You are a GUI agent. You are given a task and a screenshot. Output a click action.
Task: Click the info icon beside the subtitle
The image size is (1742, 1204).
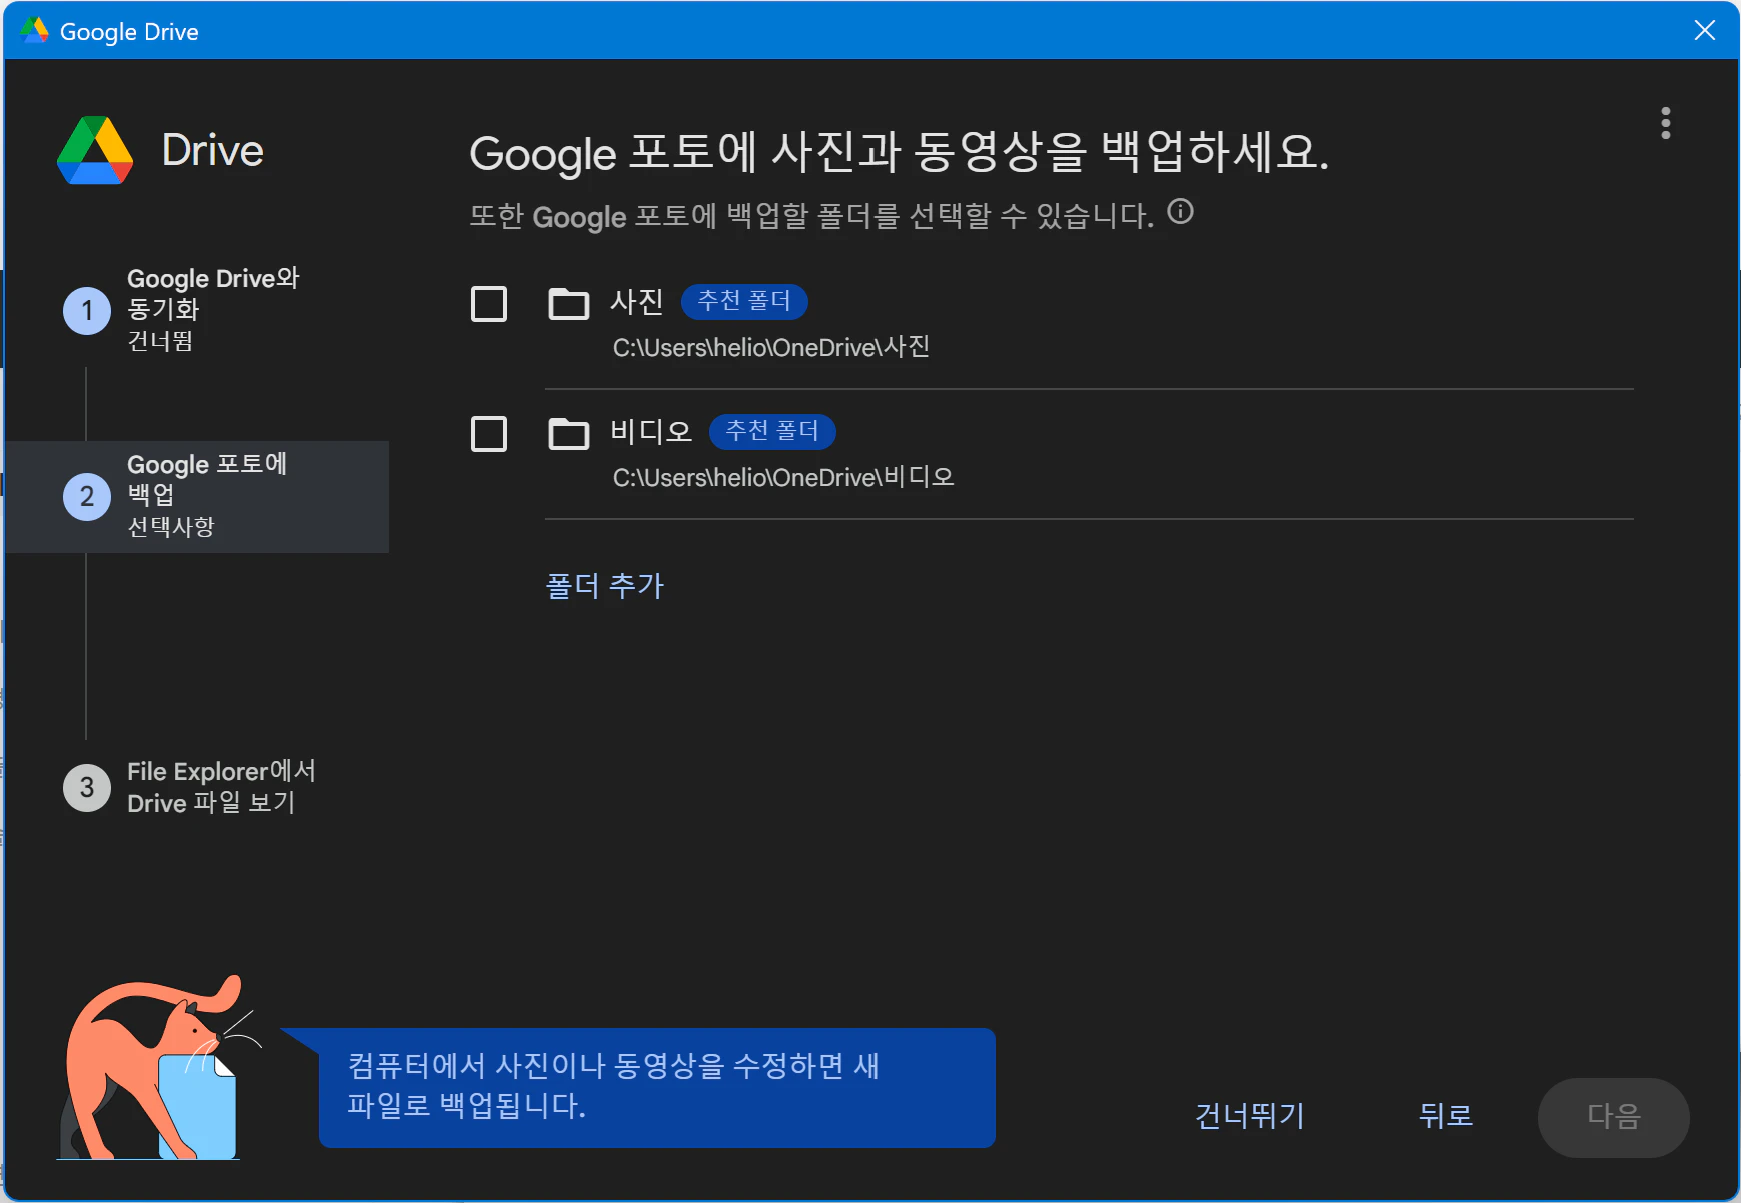[1181, 212]
